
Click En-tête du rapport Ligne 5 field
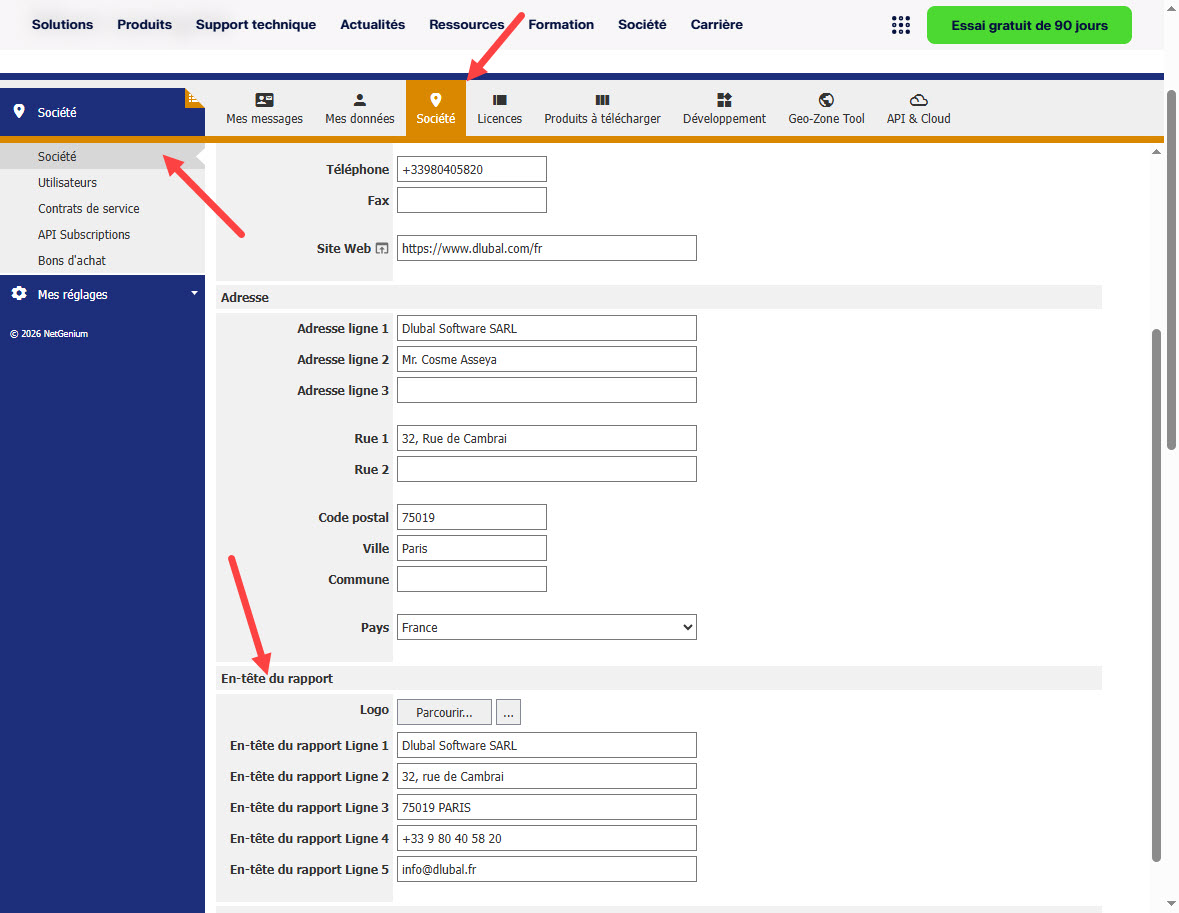(x=547, y=869)
